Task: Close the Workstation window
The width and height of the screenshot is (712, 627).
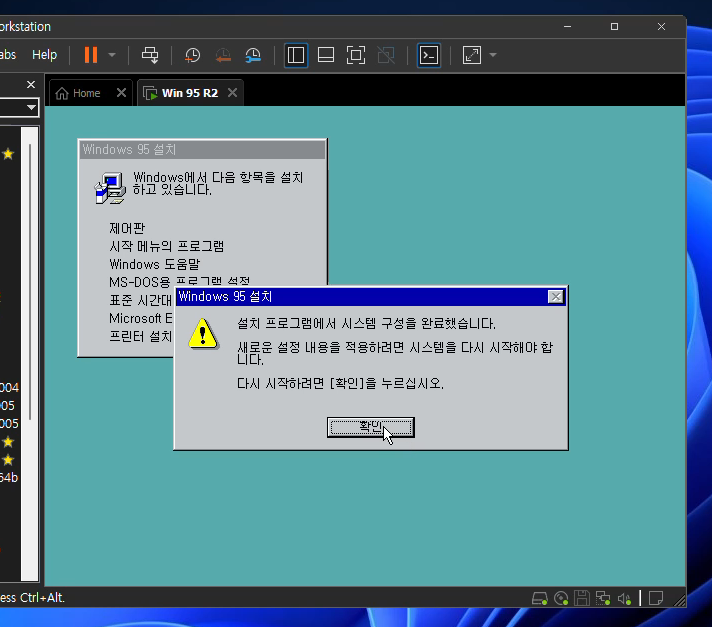Action: 661,27
